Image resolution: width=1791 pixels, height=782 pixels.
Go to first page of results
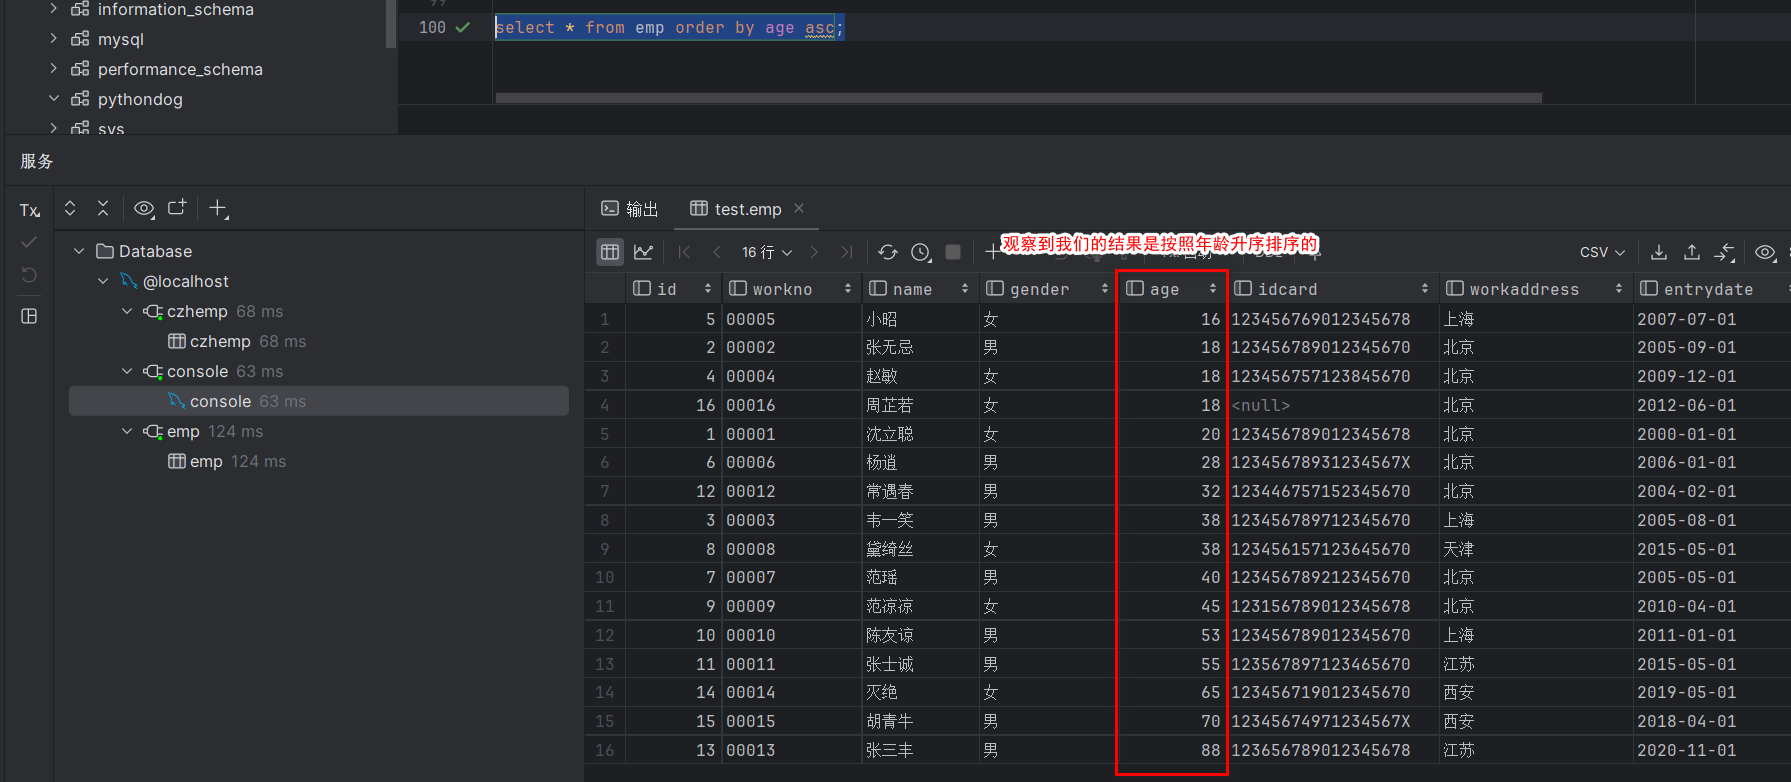click(x=685, y=252)
